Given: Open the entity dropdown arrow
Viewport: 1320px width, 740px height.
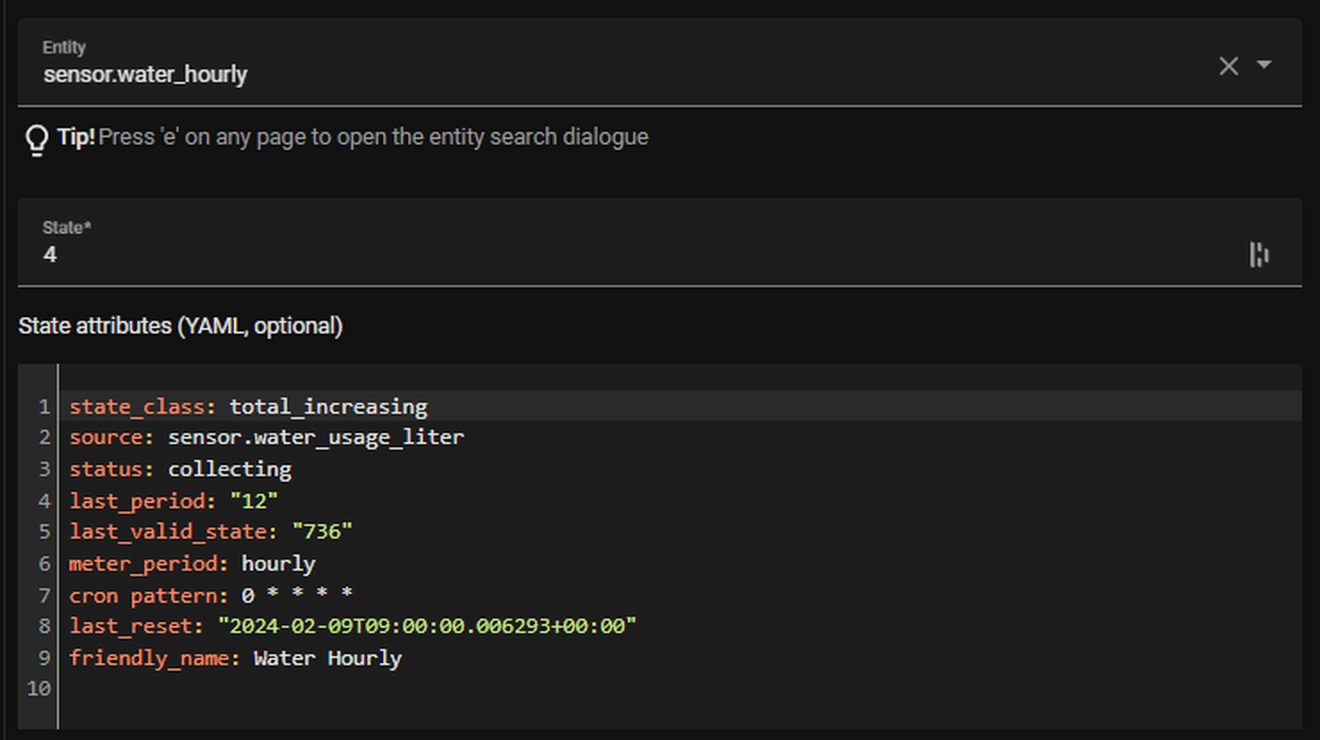Looking at the screenshot, I should pos(1264,65).
